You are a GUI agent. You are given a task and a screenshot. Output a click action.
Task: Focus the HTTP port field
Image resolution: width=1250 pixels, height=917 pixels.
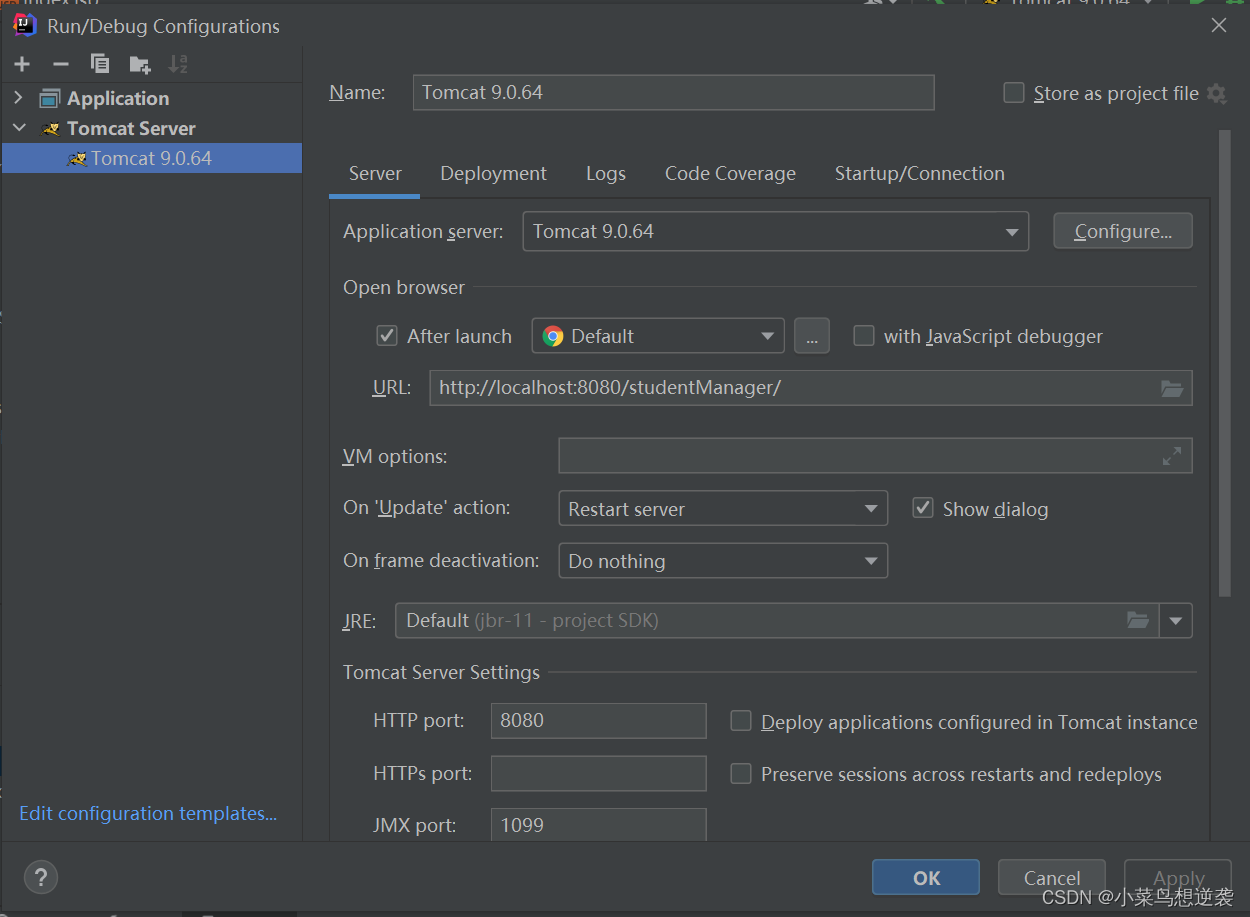[x=599, y=721]
